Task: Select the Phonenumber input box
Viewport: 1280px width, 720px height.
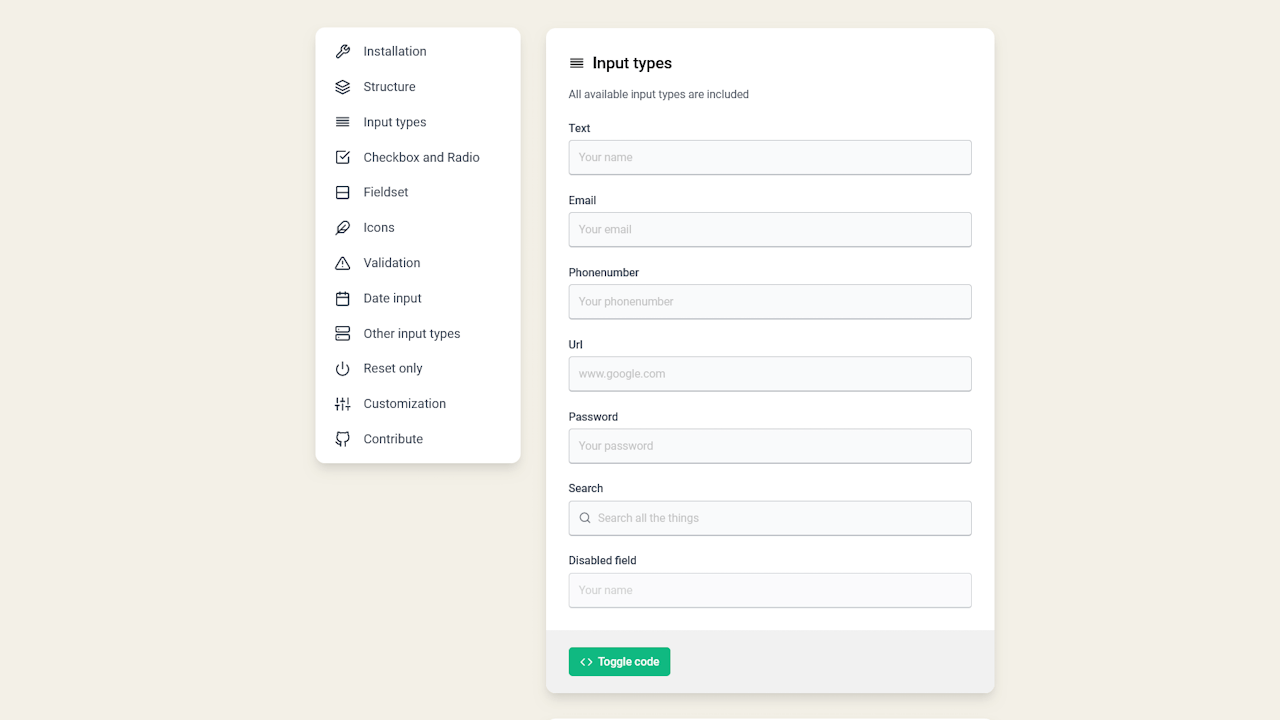Action: point(769,301)
